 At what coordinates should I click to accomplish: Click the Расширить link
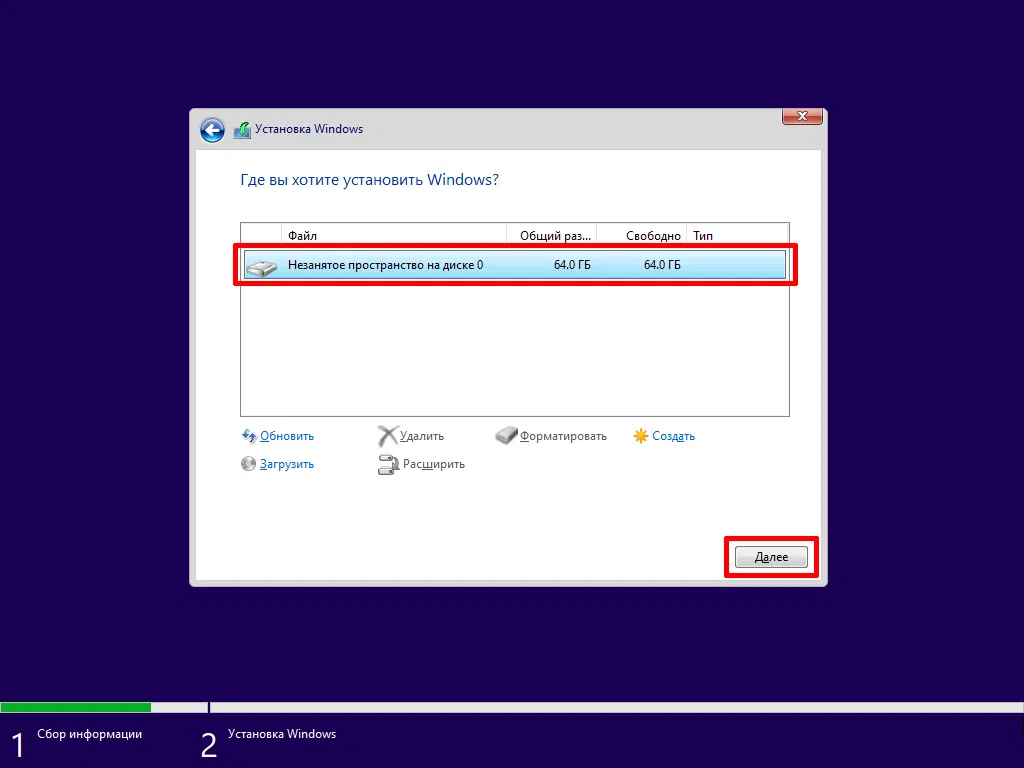(x=437, y=465)
